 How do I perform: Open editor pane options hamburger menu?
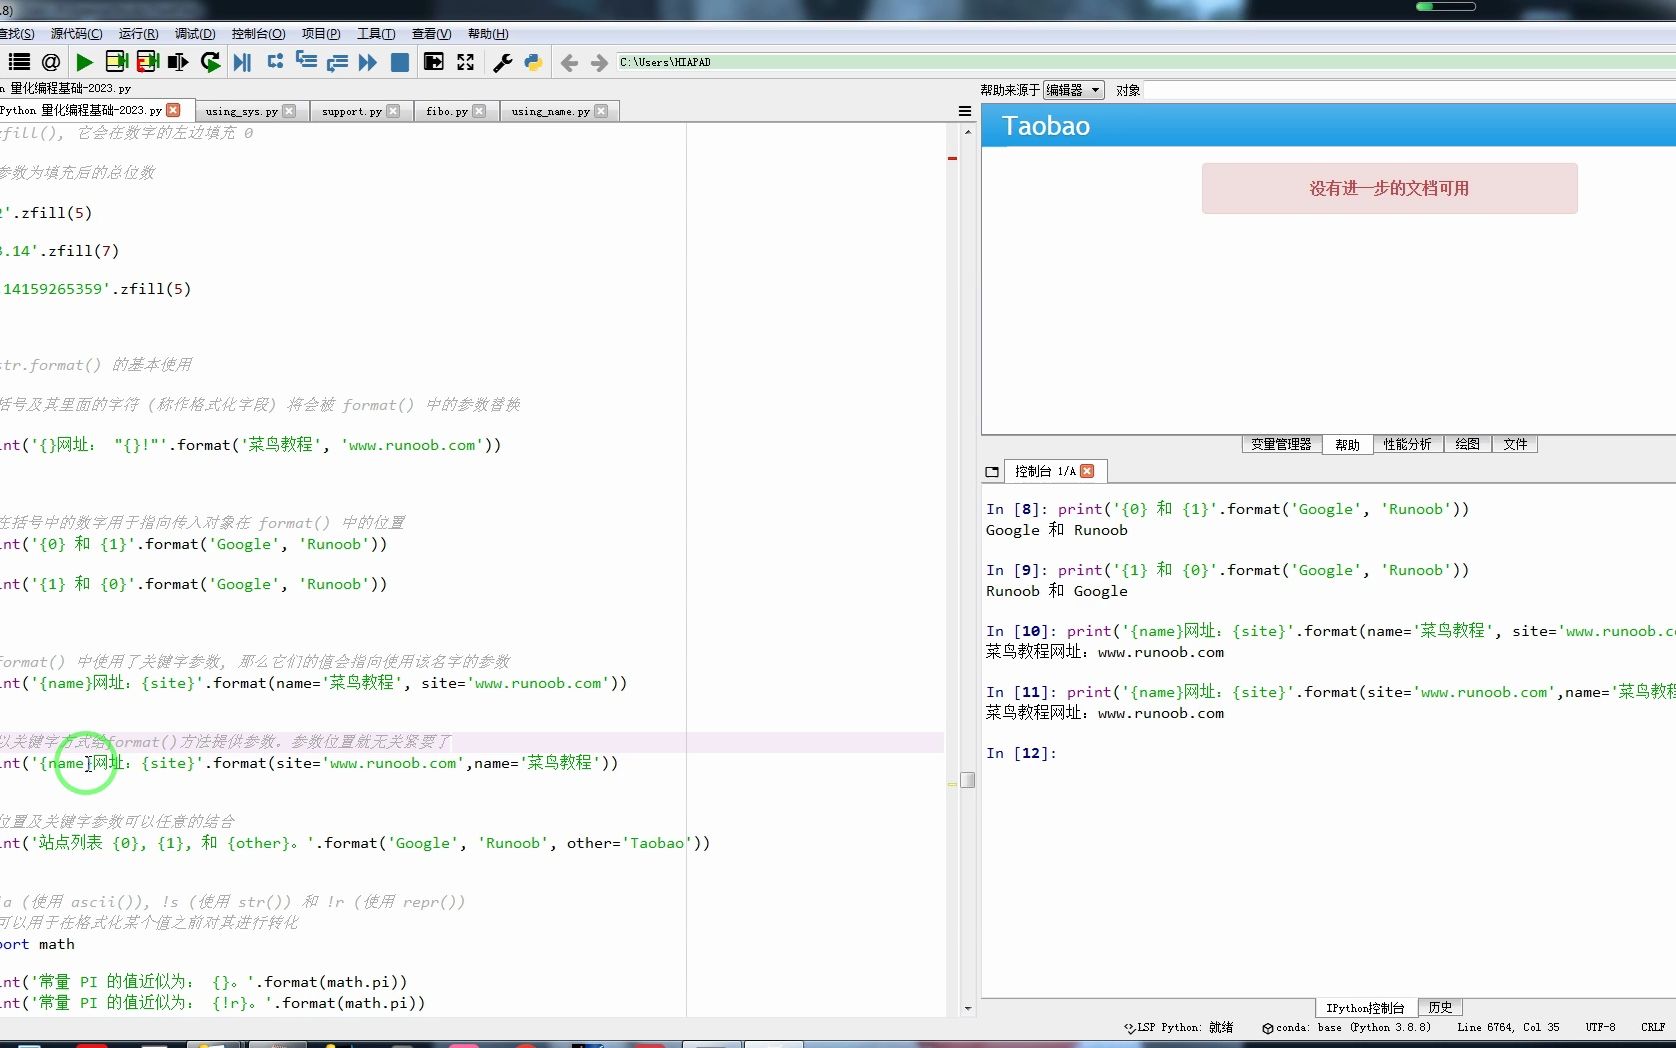[965, 111]
